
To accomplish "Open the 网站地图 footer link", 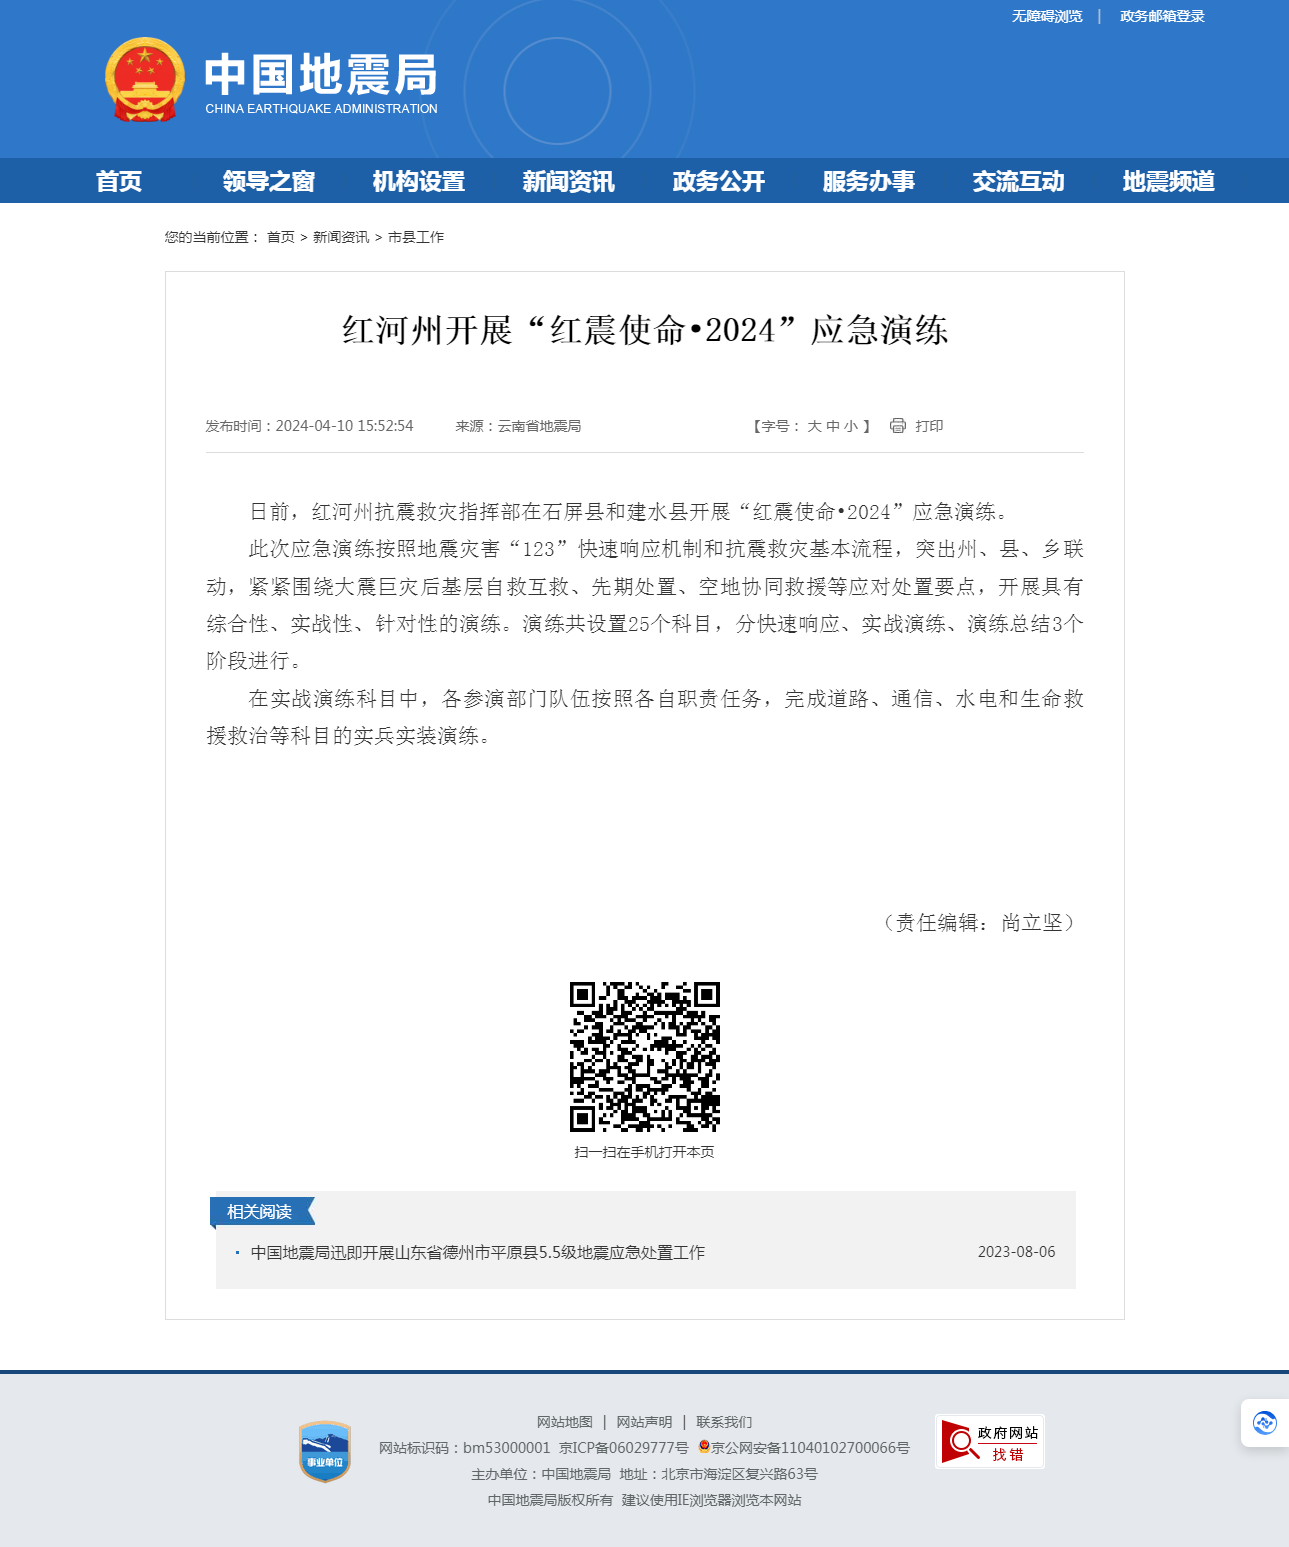I will (x=564, y=1421).
